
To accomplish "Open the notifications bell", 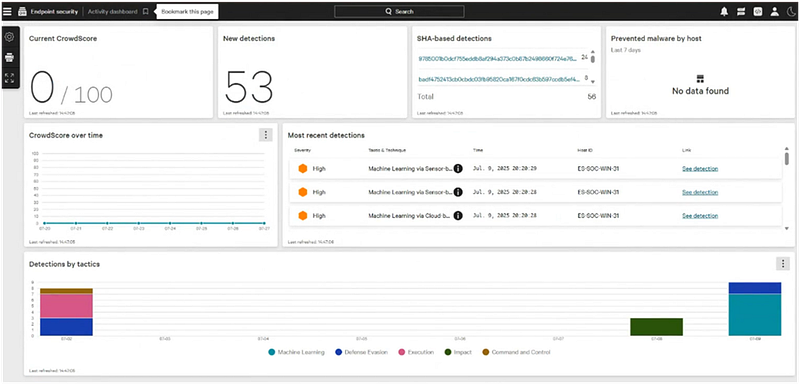I will (x=724, y=12).
